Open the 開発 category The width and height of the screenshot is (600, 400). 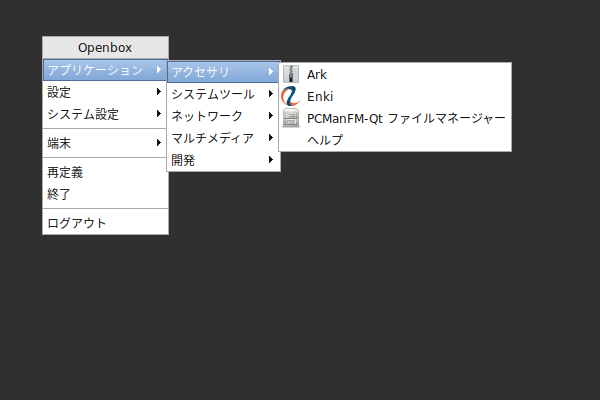[x=223, y=160]
